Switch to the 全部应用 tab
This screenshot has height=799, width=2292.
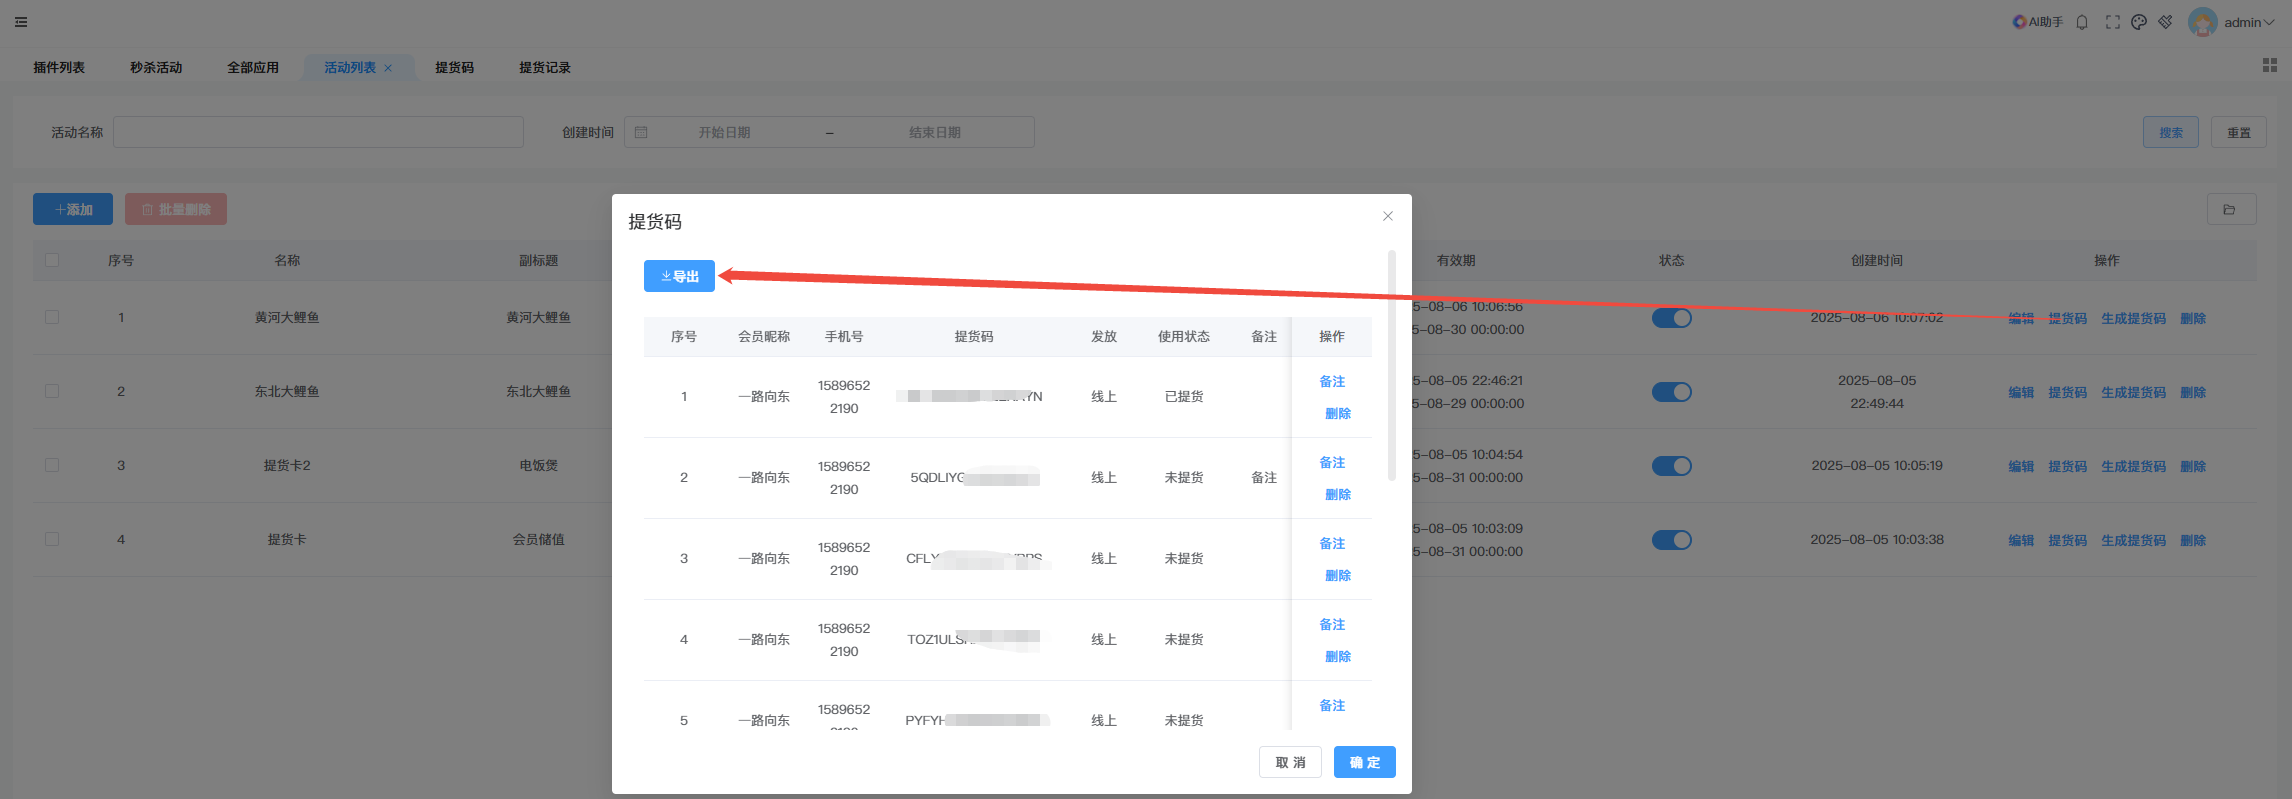pos(253,68)
